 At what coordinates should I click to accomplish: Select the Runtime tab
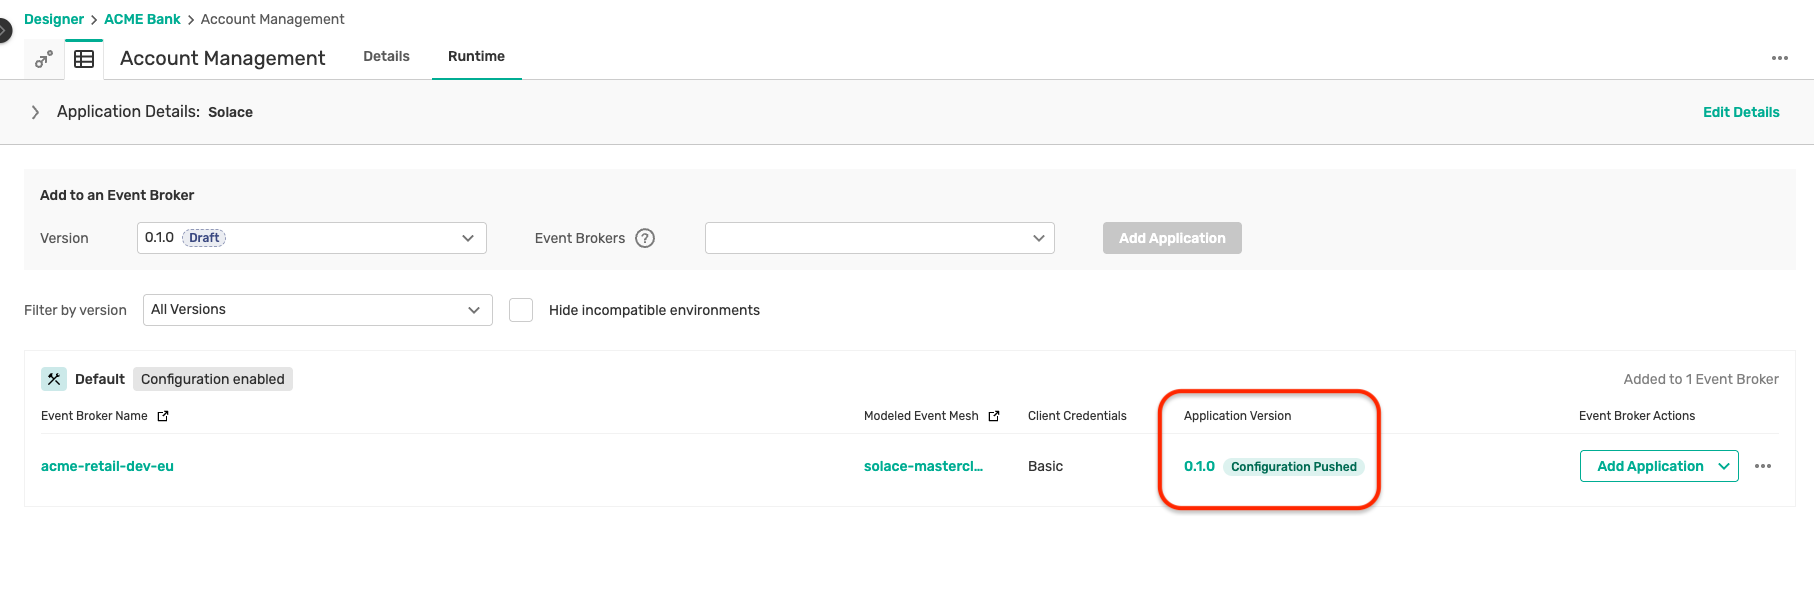pos(476,57)
